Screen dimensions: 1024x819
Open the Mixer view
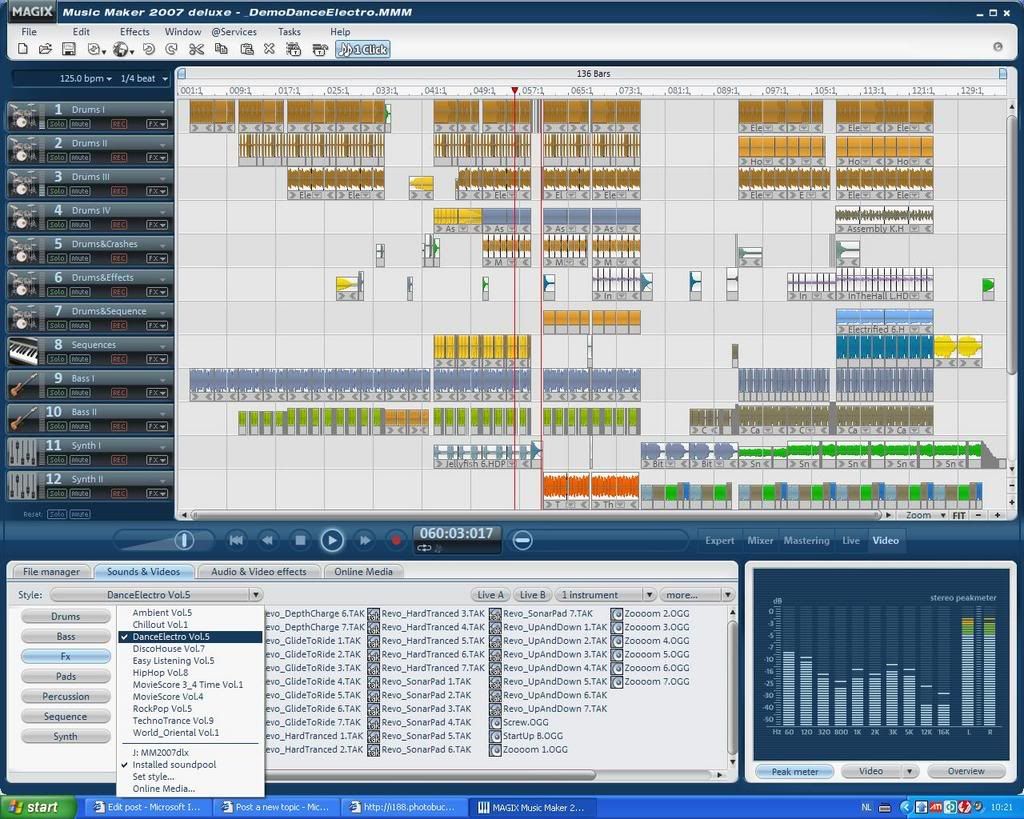click(760, 541)
